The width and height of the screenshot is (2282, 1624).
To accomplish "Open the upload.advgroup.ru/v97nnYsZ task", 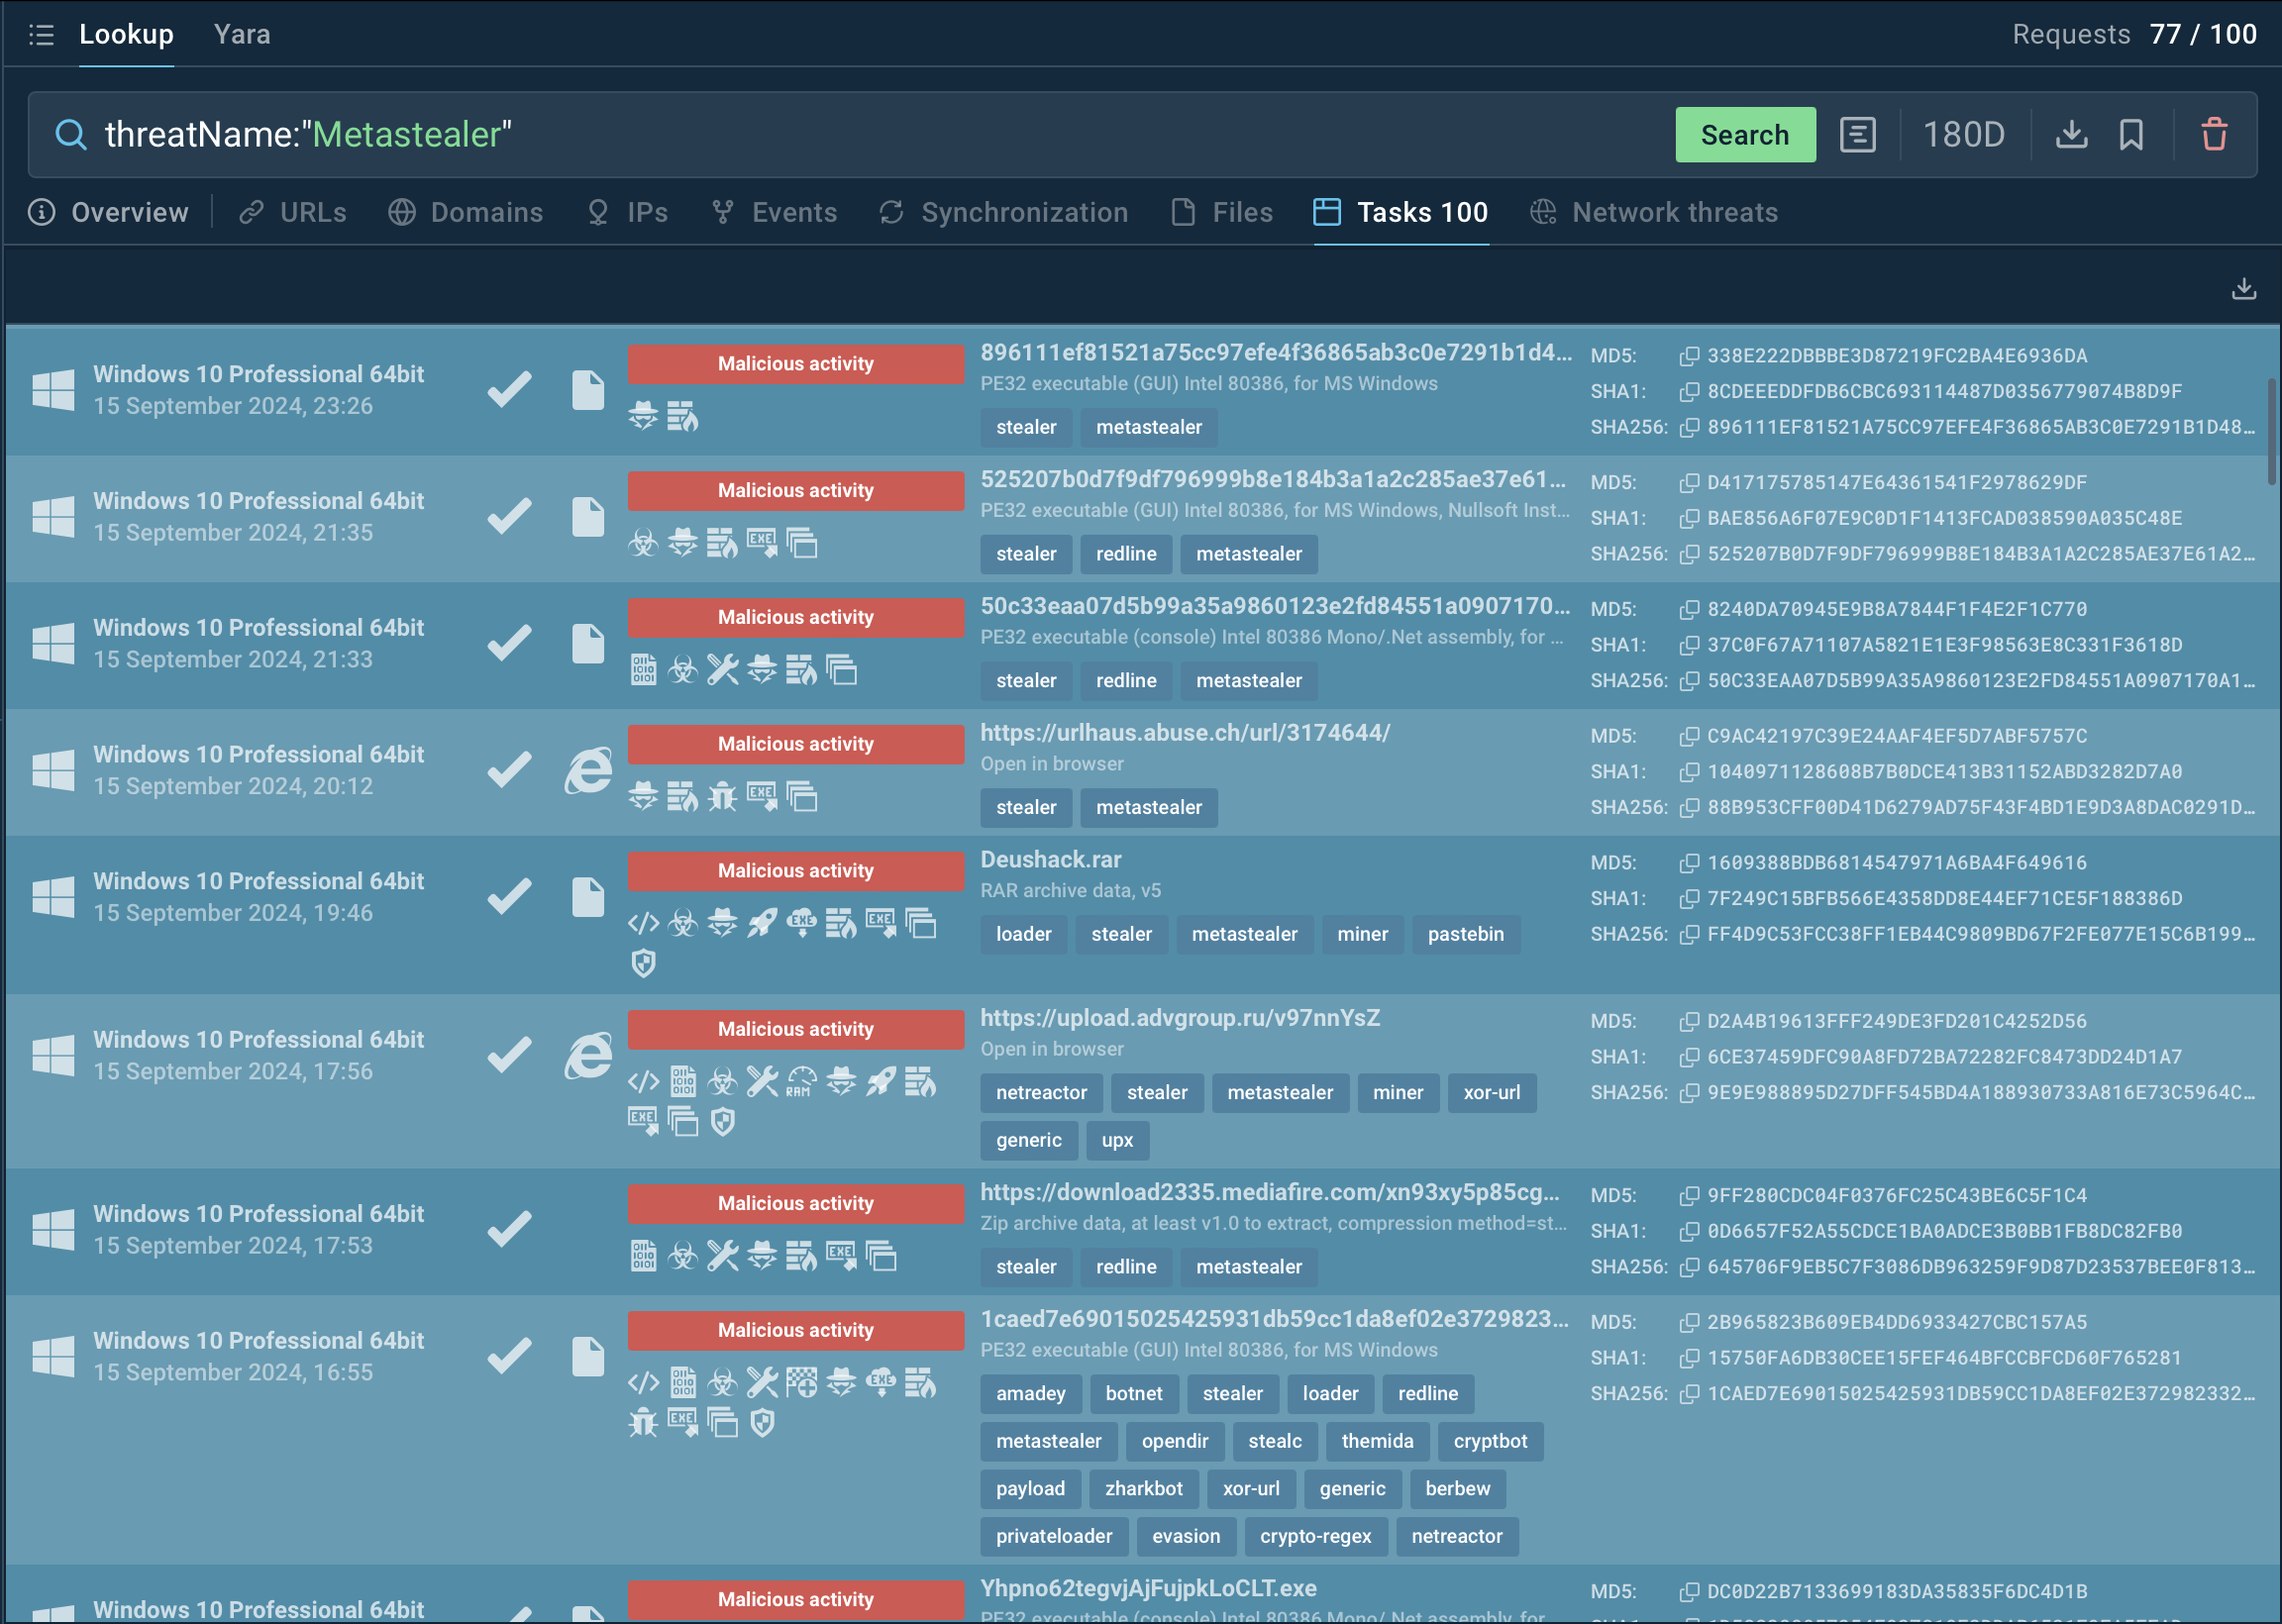I will click(x=1179, y=1018).
